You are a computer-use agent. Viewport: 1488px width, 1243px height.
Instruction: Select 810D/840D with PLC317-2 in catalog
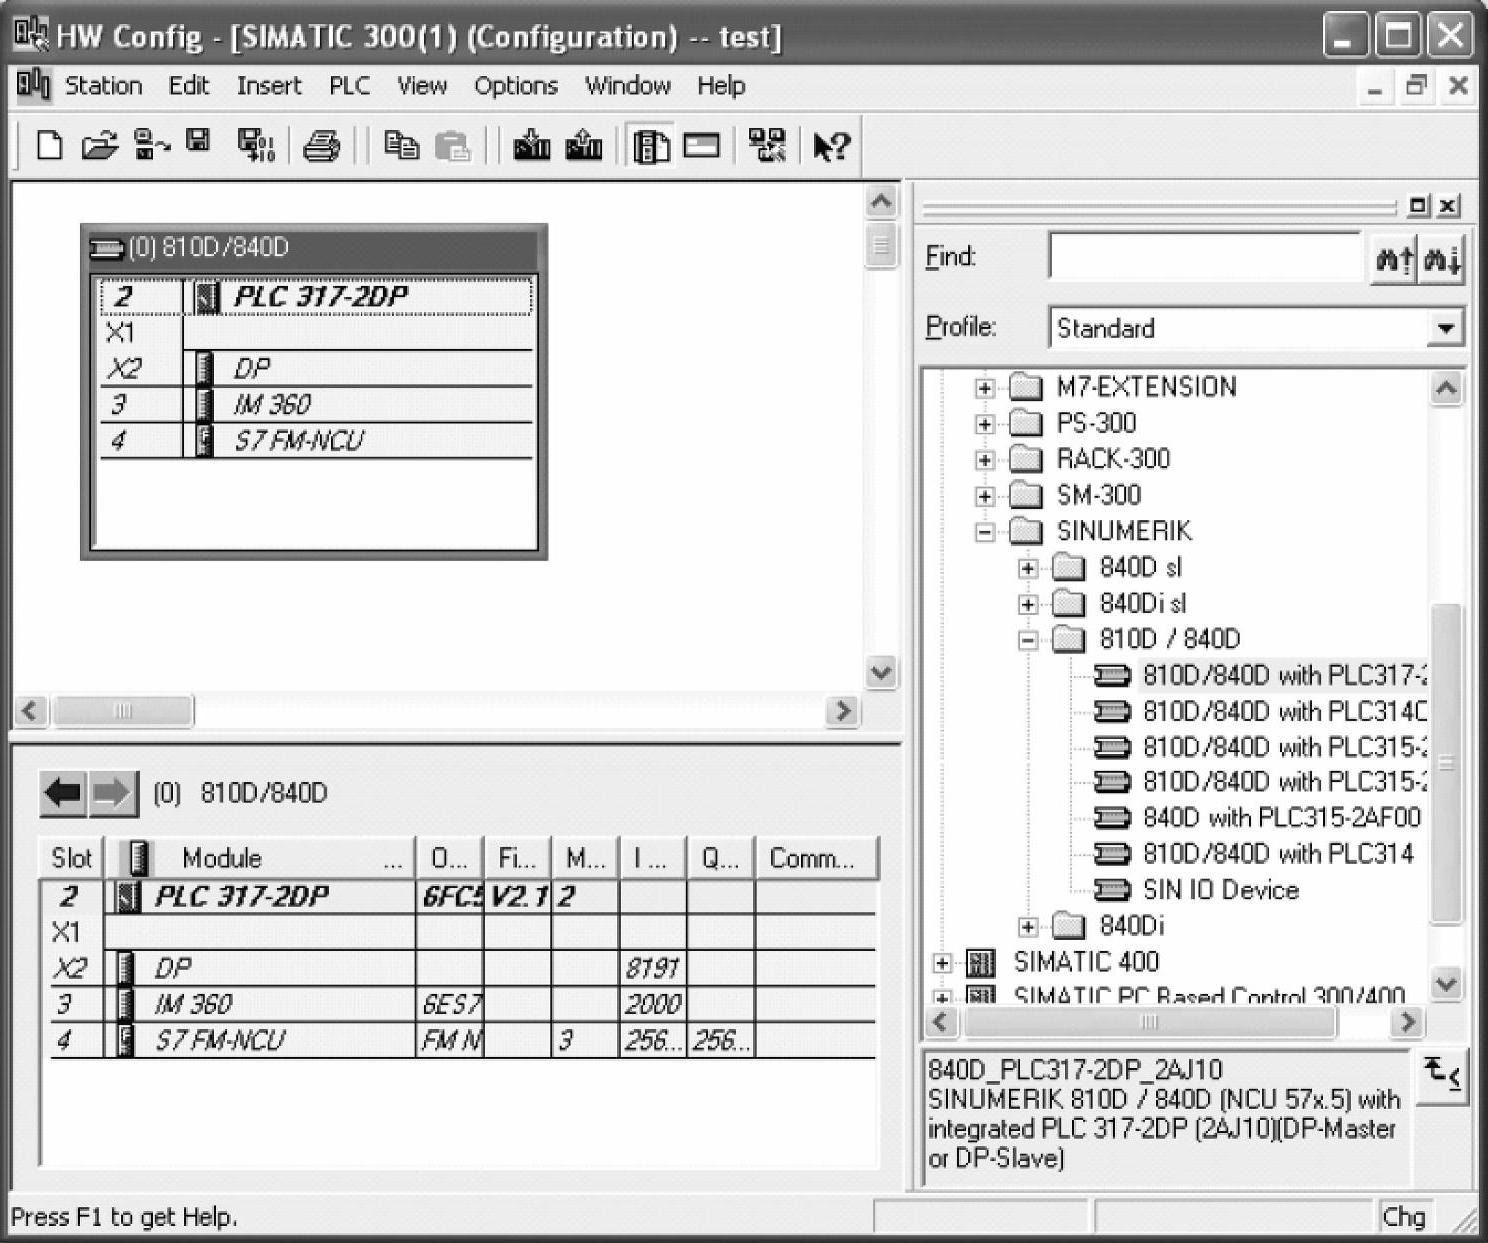[1284, 675]
